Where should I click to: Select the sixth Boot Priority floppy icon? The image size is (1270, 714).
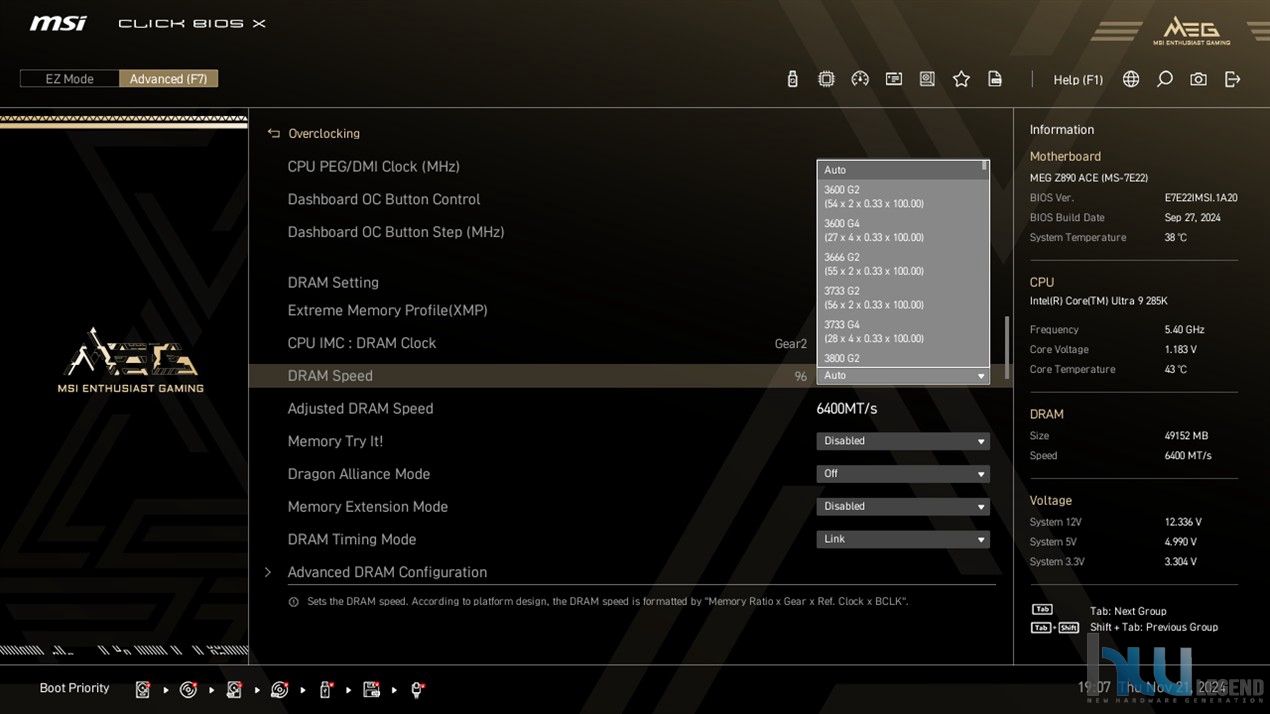[371, 689]
